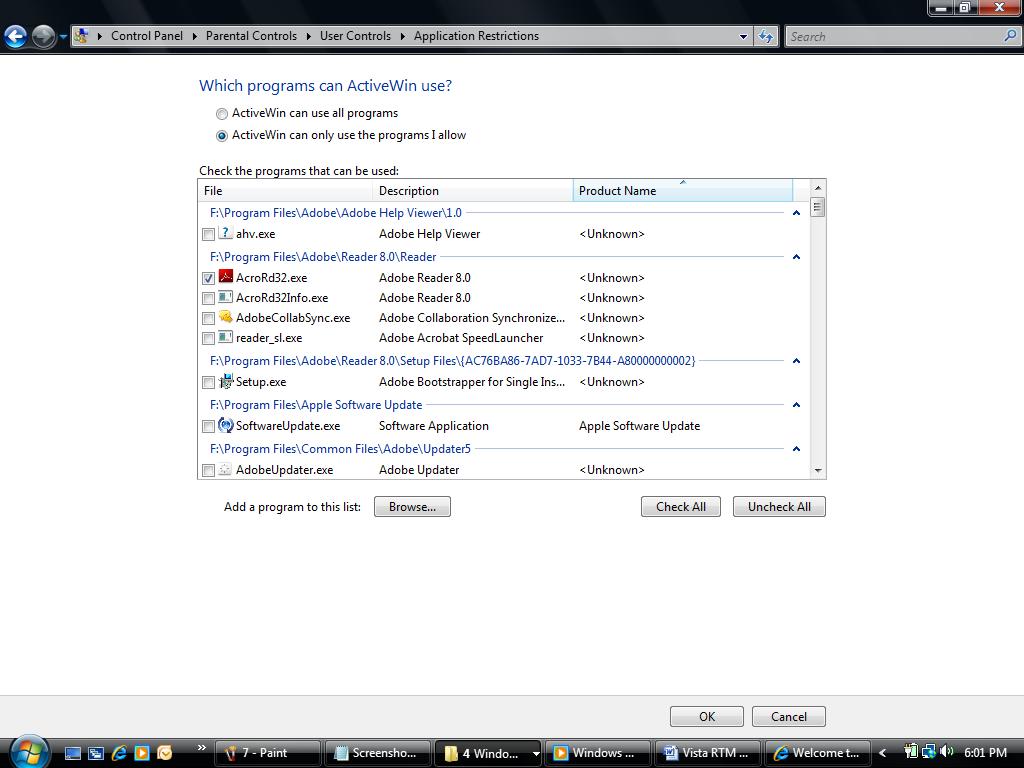Switch to the 7 - Paint taskbar item

[x=268, y=753]
